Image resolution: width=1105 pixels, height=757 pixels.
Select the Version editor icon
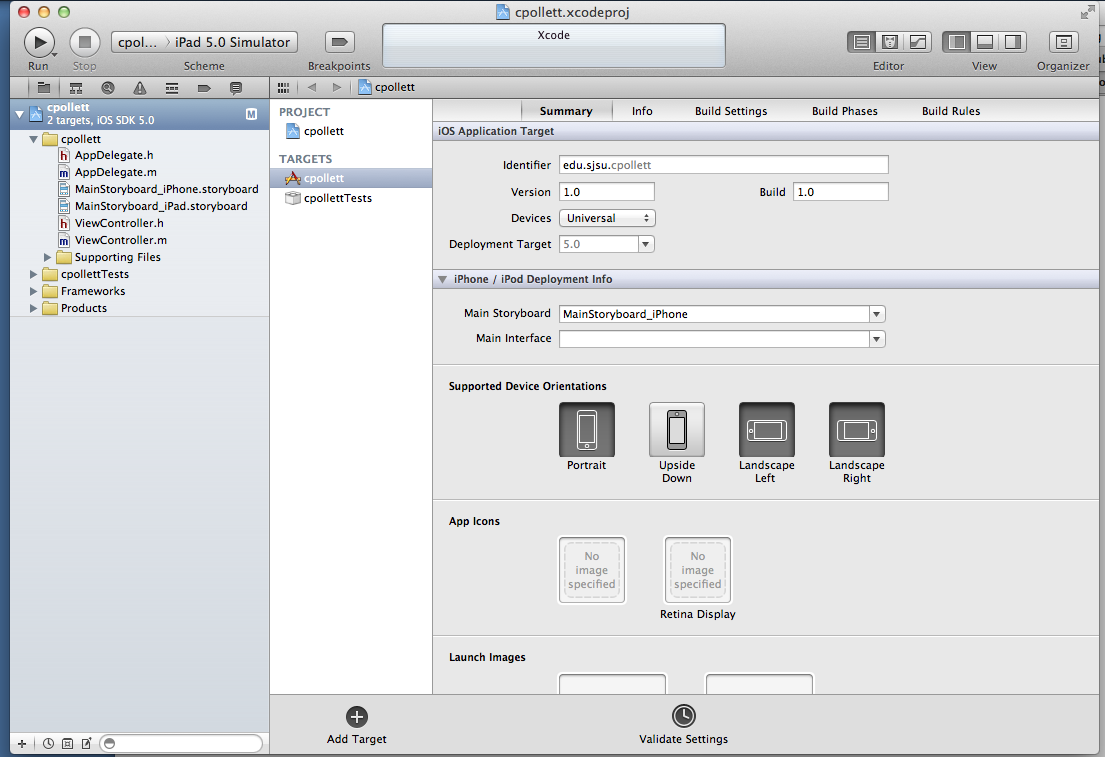click(918, 42)
